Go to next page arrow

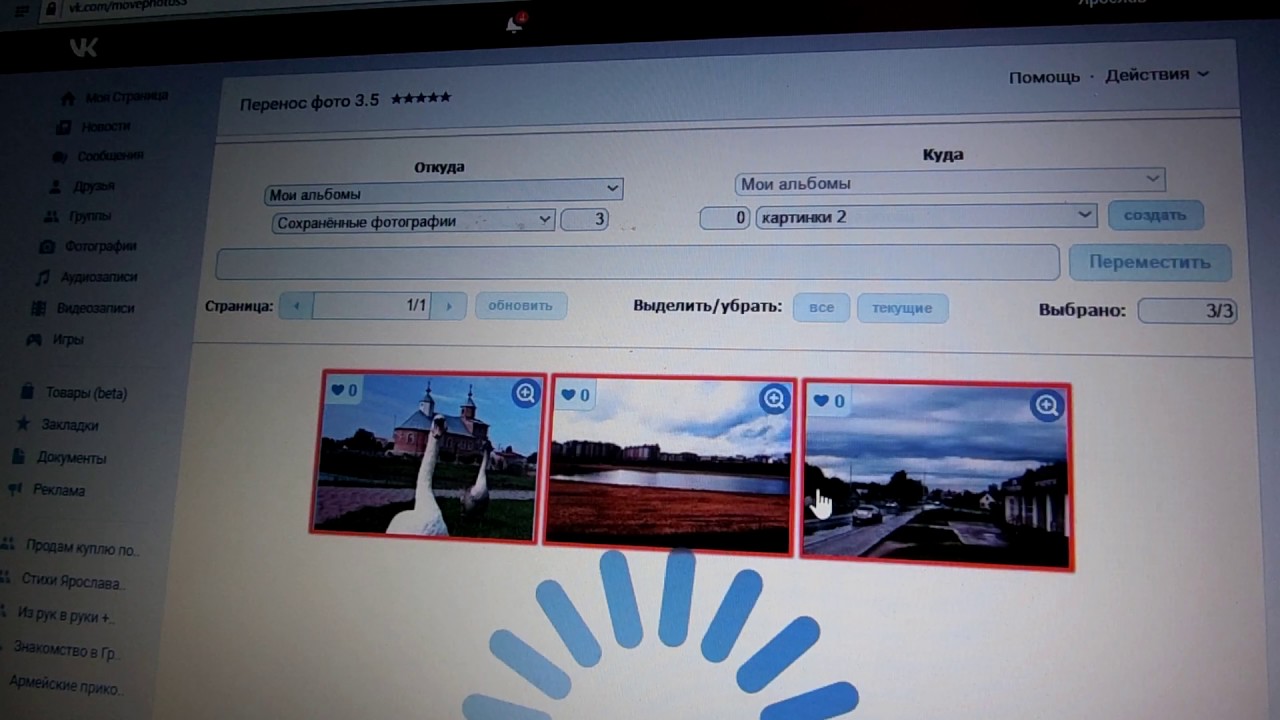click(449, 306)
